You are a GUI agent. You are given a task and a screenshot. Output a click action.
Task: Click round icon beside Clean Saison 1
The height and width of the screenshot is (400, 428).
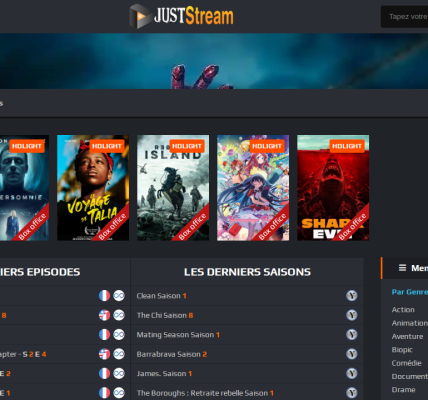(352, 296)
